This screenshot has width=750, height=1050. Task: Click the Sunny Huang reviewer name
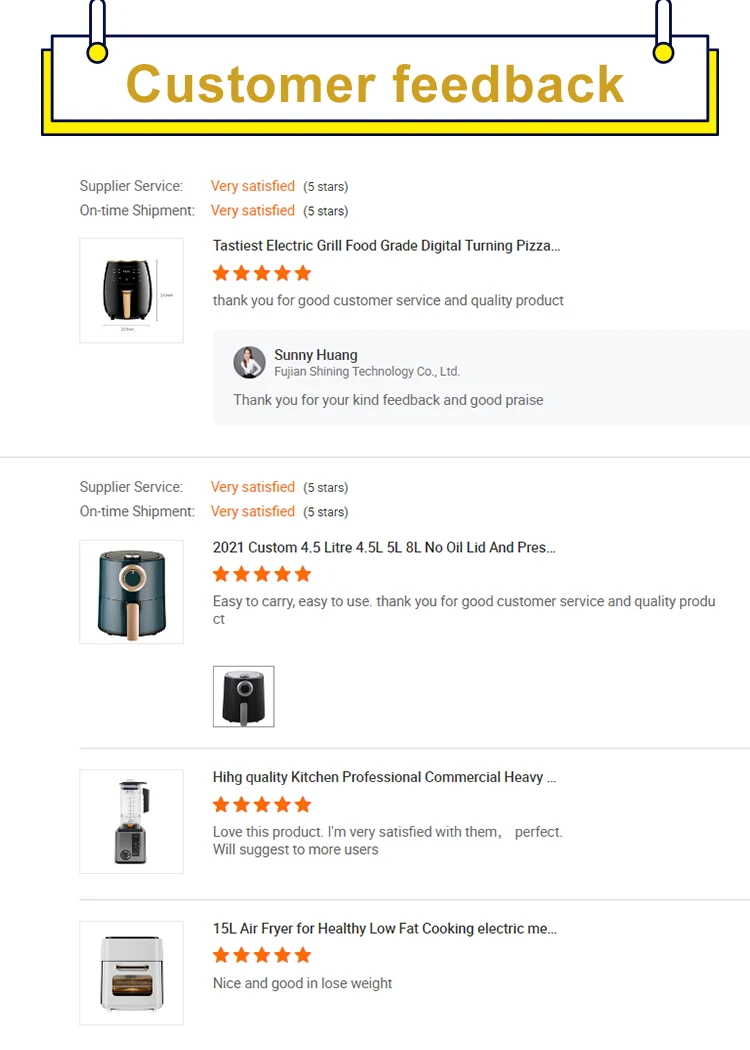pyautogui.click(x=315, y=355)
